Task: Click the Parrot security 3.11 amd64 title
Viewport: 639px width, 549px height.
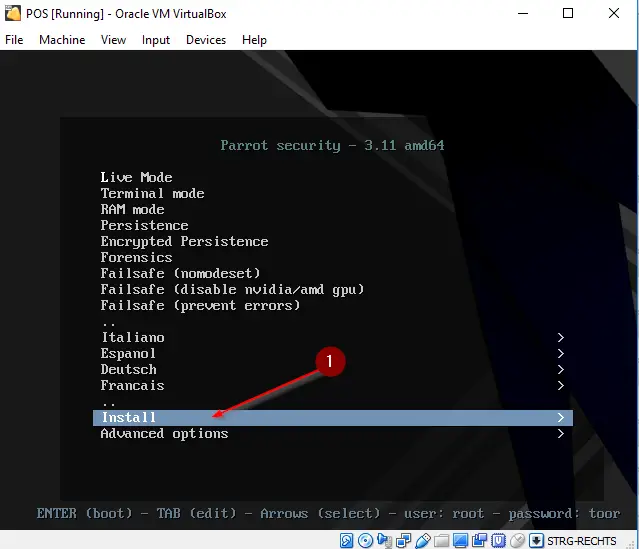Action: 333,146
